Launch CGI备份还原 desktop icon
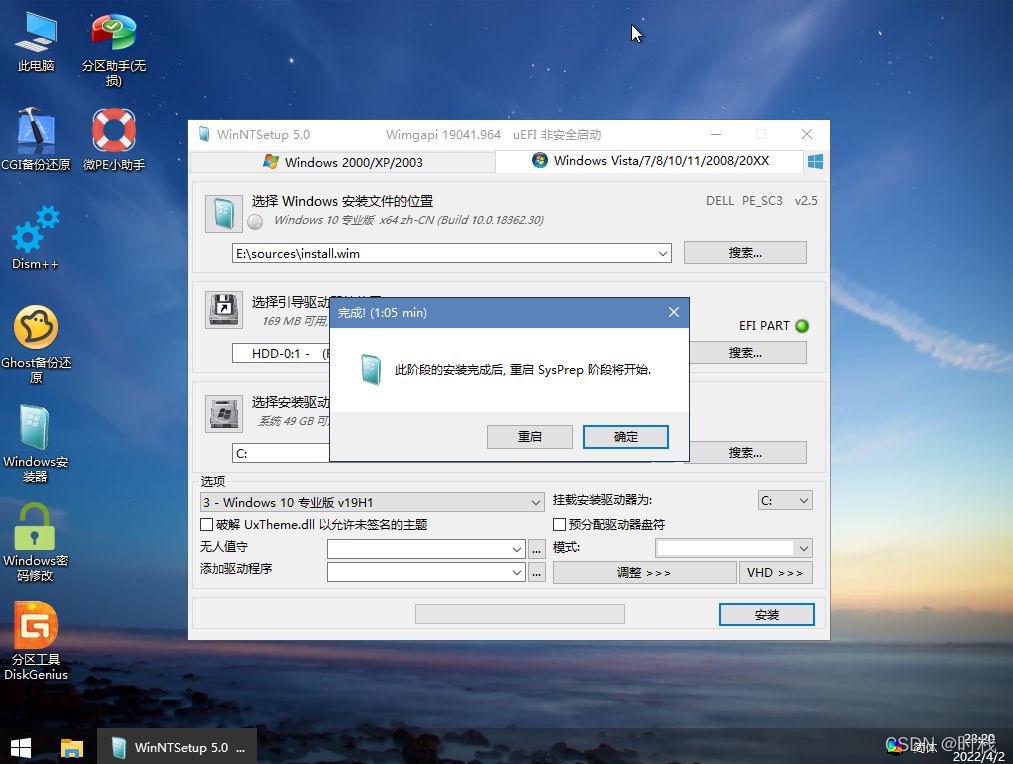 coord(36,139)
